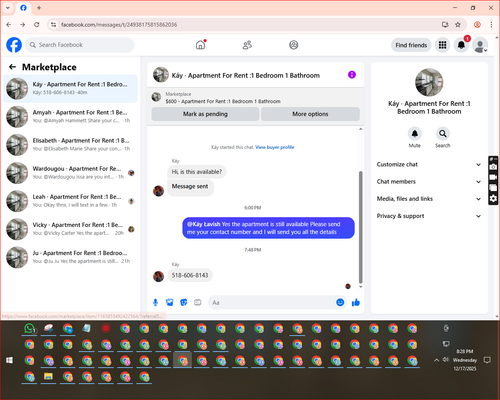
Task: Open the Windows notification center
Action: [x=487, y=360]
